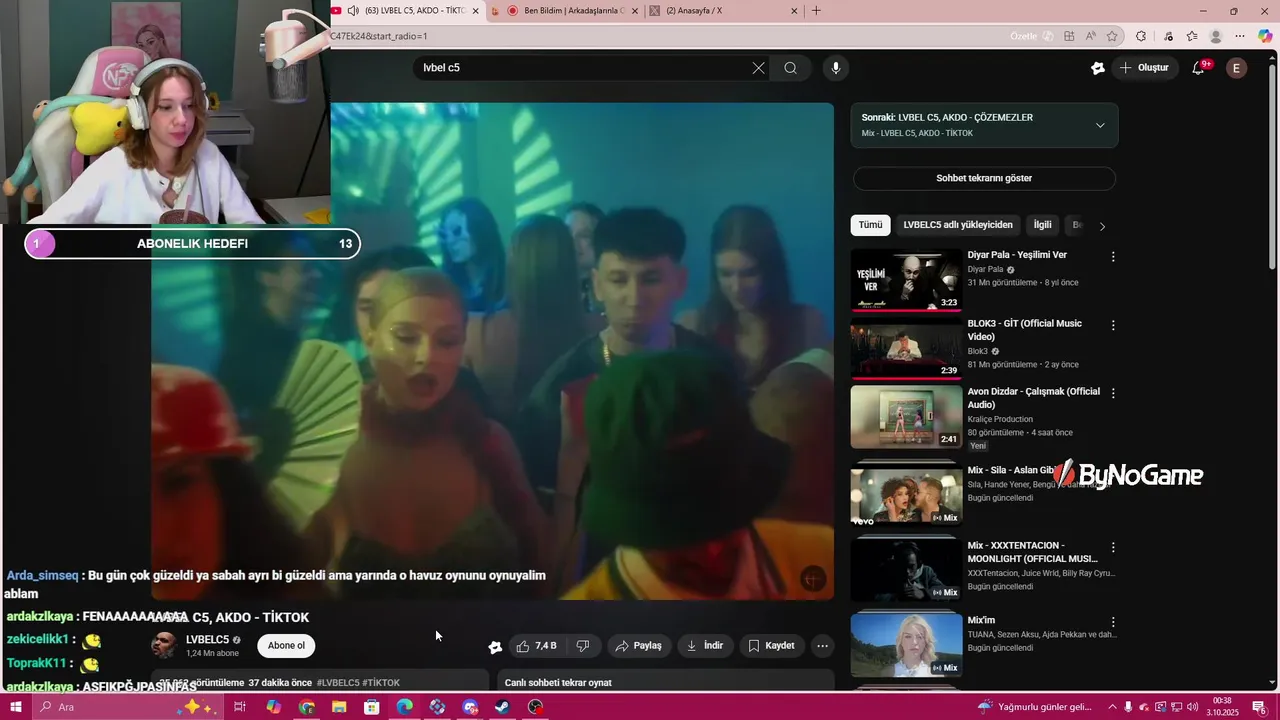Screen dimensions: 1280x720
Task: Click Sohbet tekrarını göster button
Action: pyautogui.click(x=984, y=178)
